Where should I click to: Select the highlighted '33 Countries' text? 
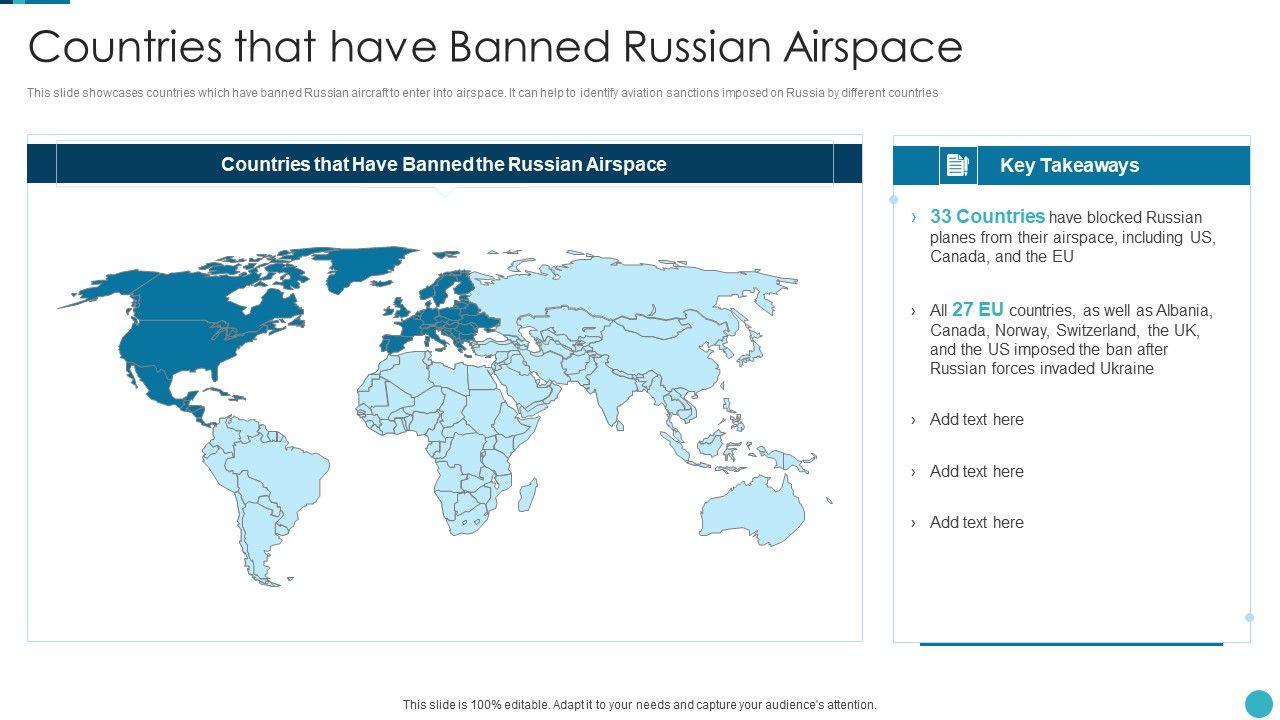(x=987, y=216)
